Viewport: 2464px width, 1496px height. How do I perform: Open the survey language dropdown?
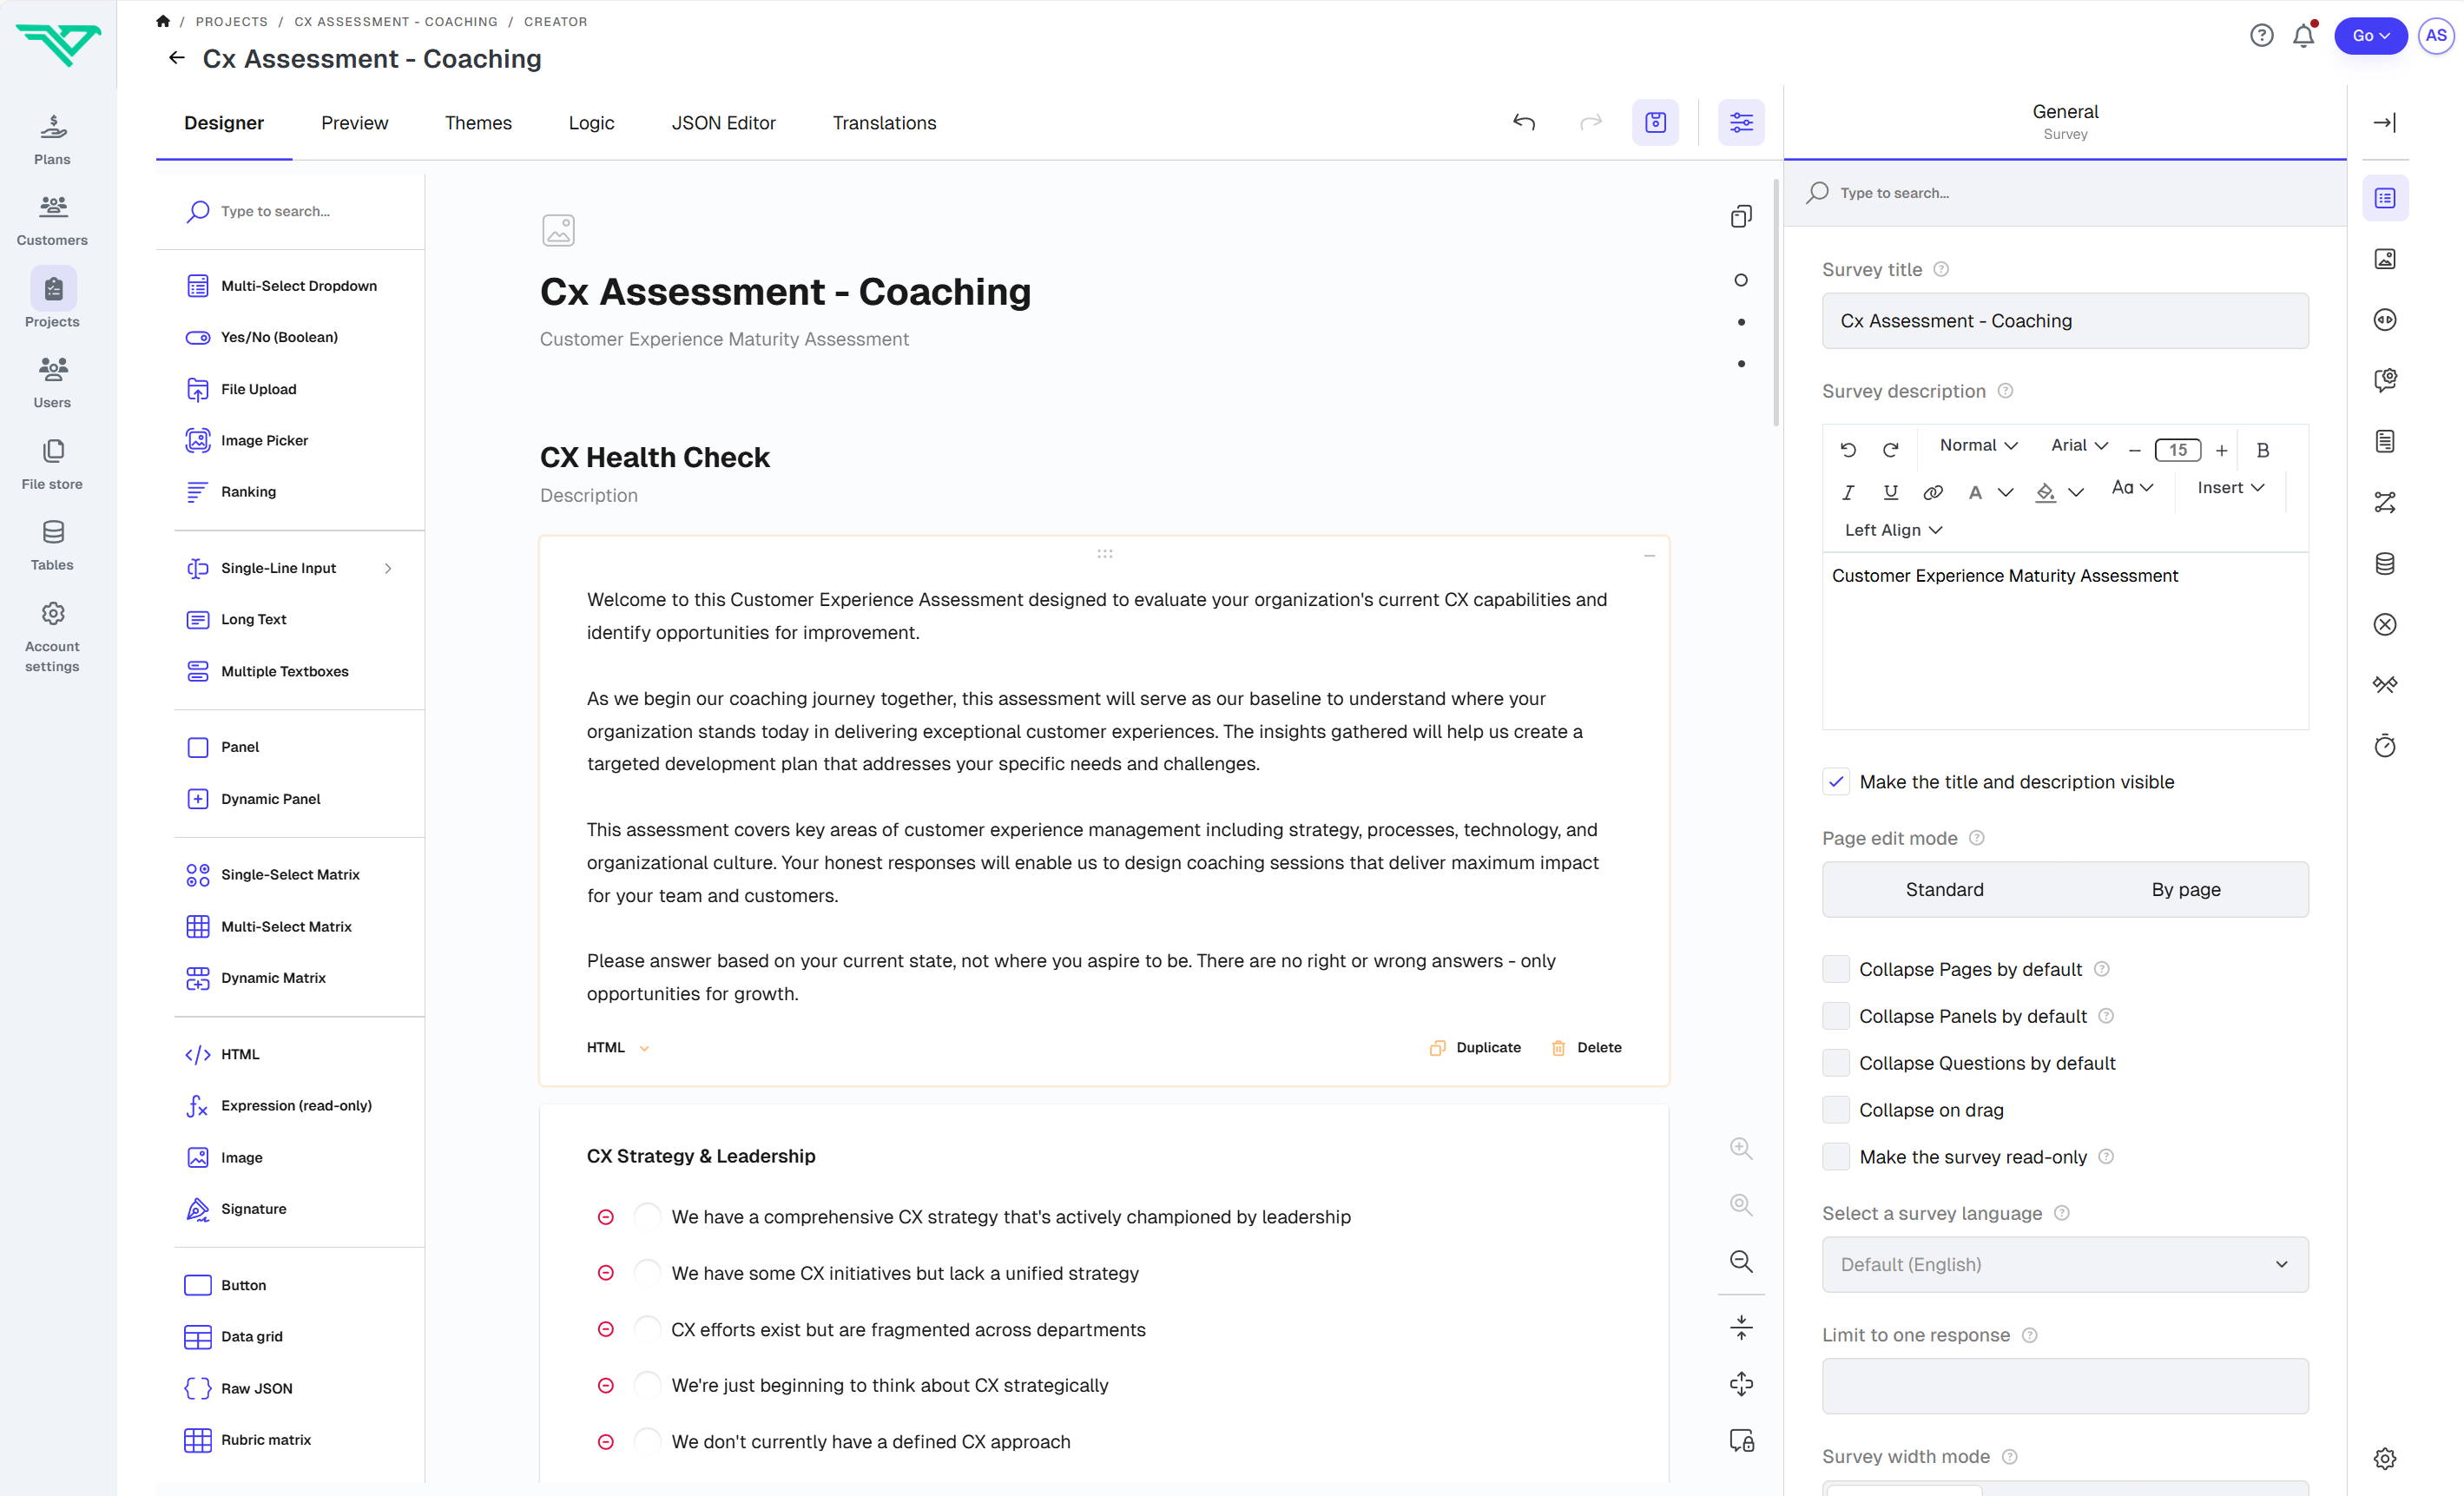[x=2064, y=1264]
